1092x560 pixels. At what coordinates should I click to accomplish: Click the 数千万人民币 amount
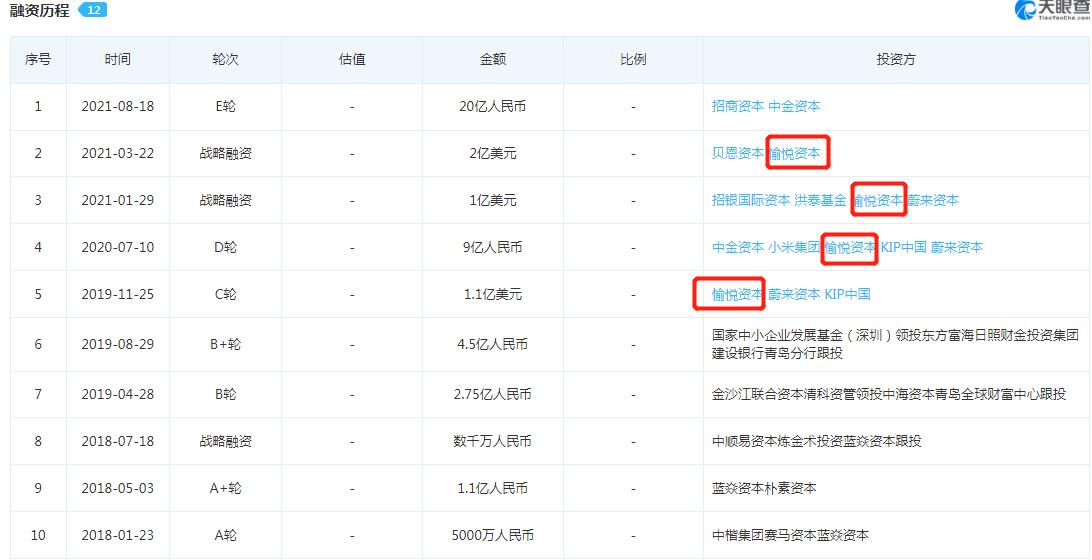pyautogui.click(x=492, y=441)
